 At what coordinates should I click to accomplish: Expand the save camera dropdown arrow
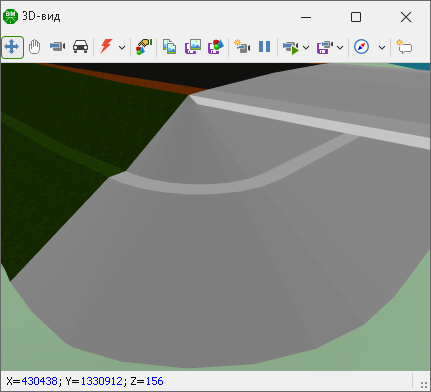(340, 48)
